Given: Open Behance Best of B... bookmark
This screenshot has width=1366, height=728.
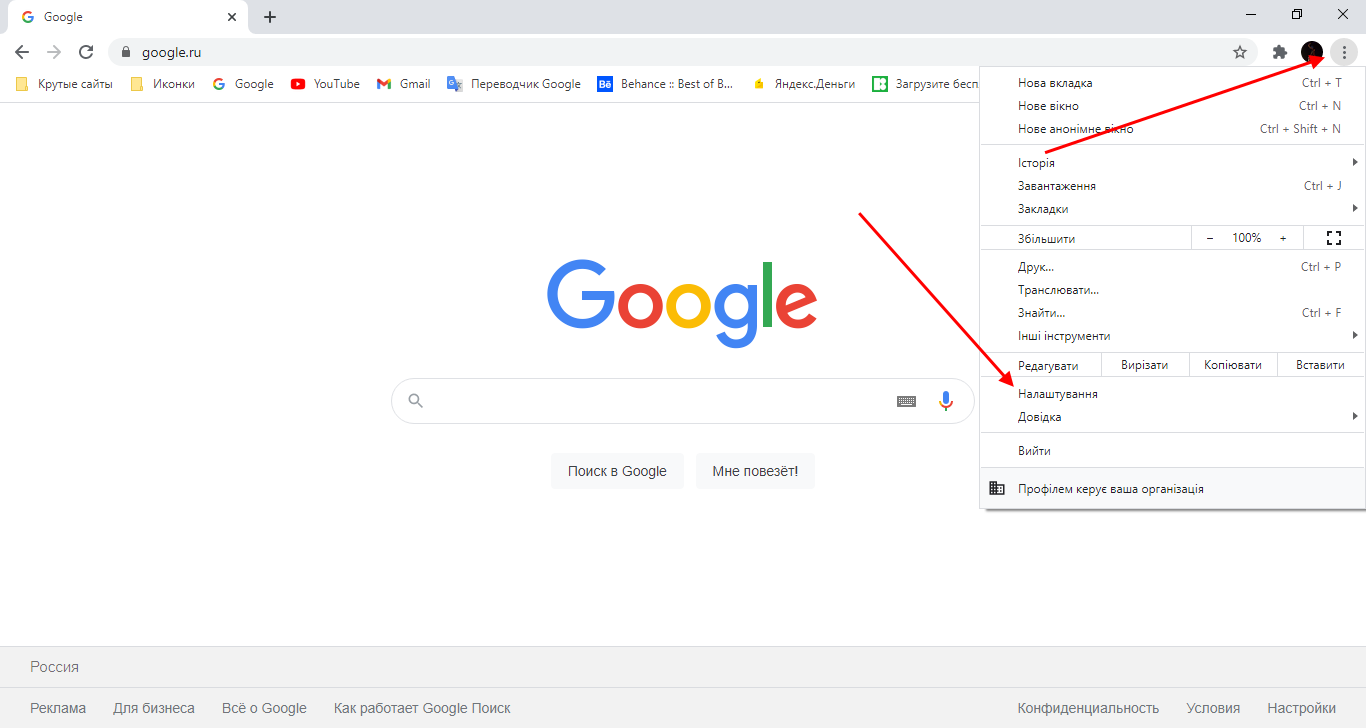Looking at the screenshot, I should (x=665, y=84).
